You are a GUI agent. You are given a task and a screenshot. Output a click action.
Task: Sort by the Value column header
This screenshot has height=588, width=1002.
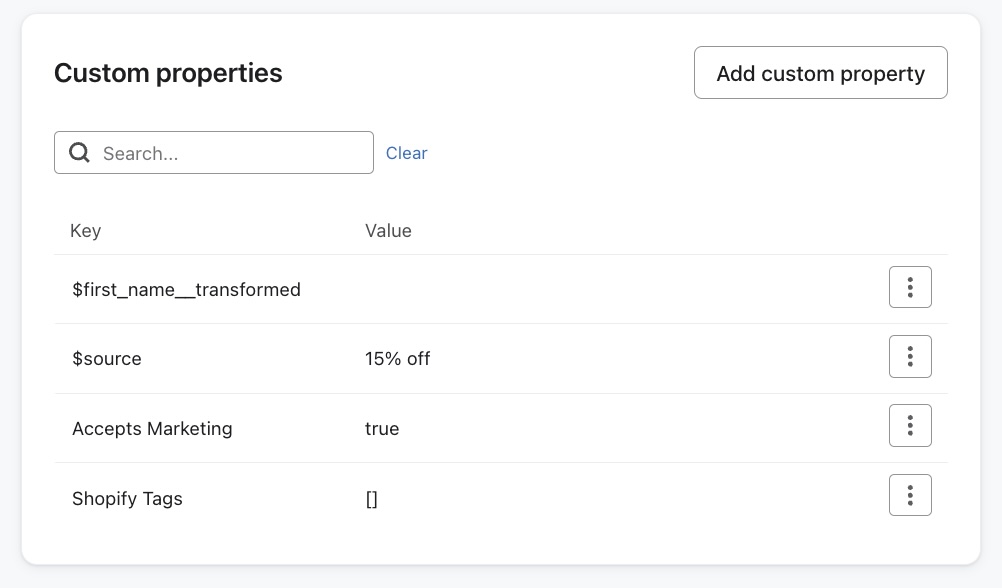[388, 231]
